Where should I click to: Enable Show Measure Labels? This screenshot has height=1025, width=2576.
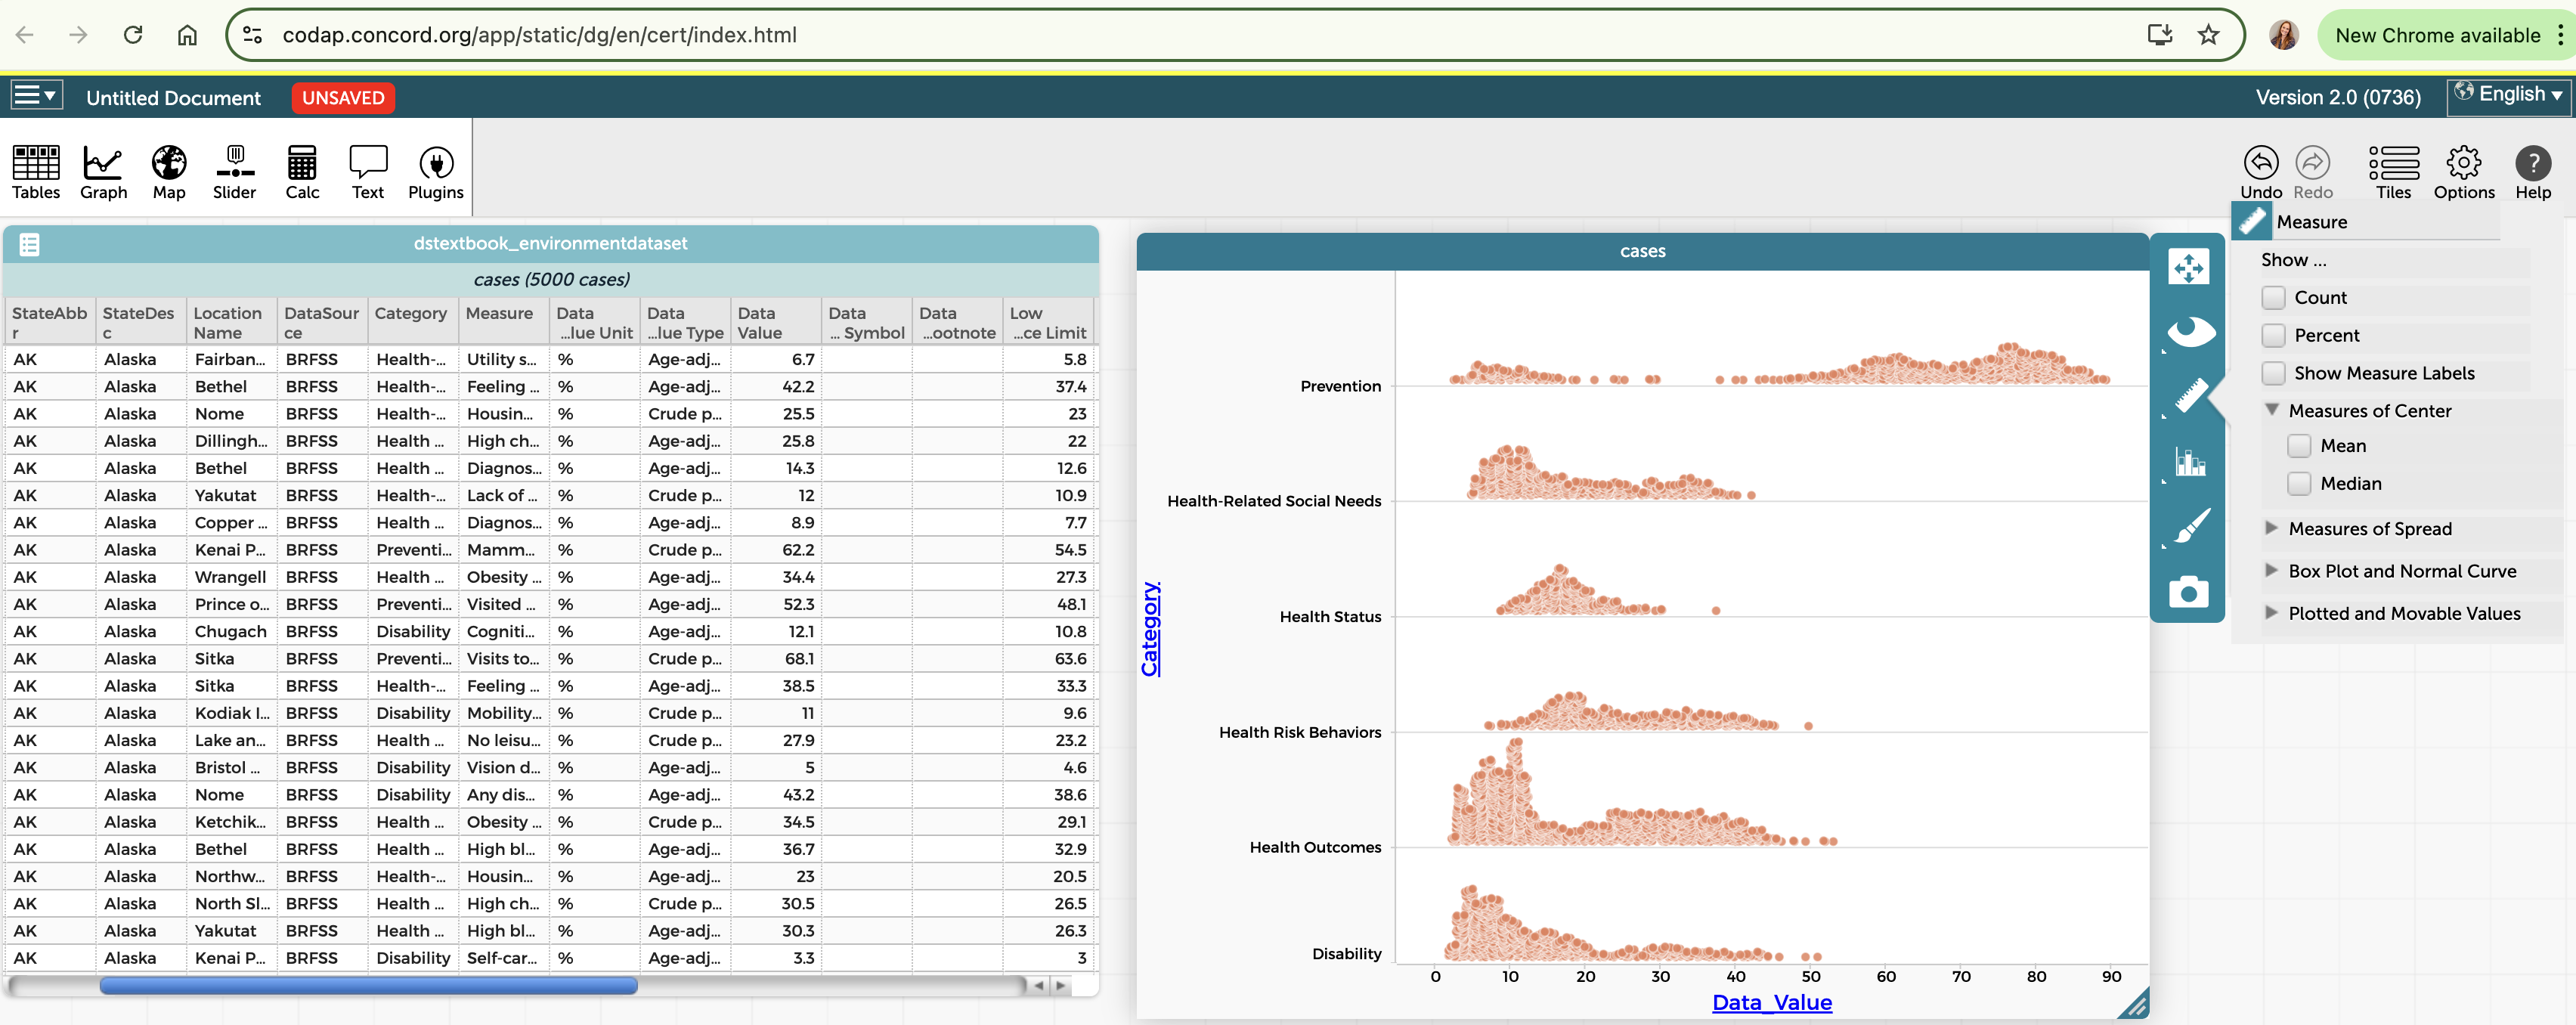2274,373
